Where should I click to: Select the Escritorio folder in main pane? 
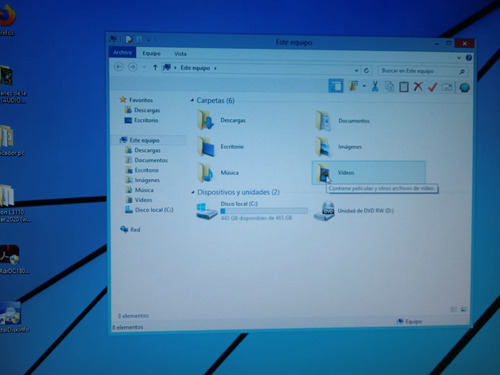tap(221, 146)
